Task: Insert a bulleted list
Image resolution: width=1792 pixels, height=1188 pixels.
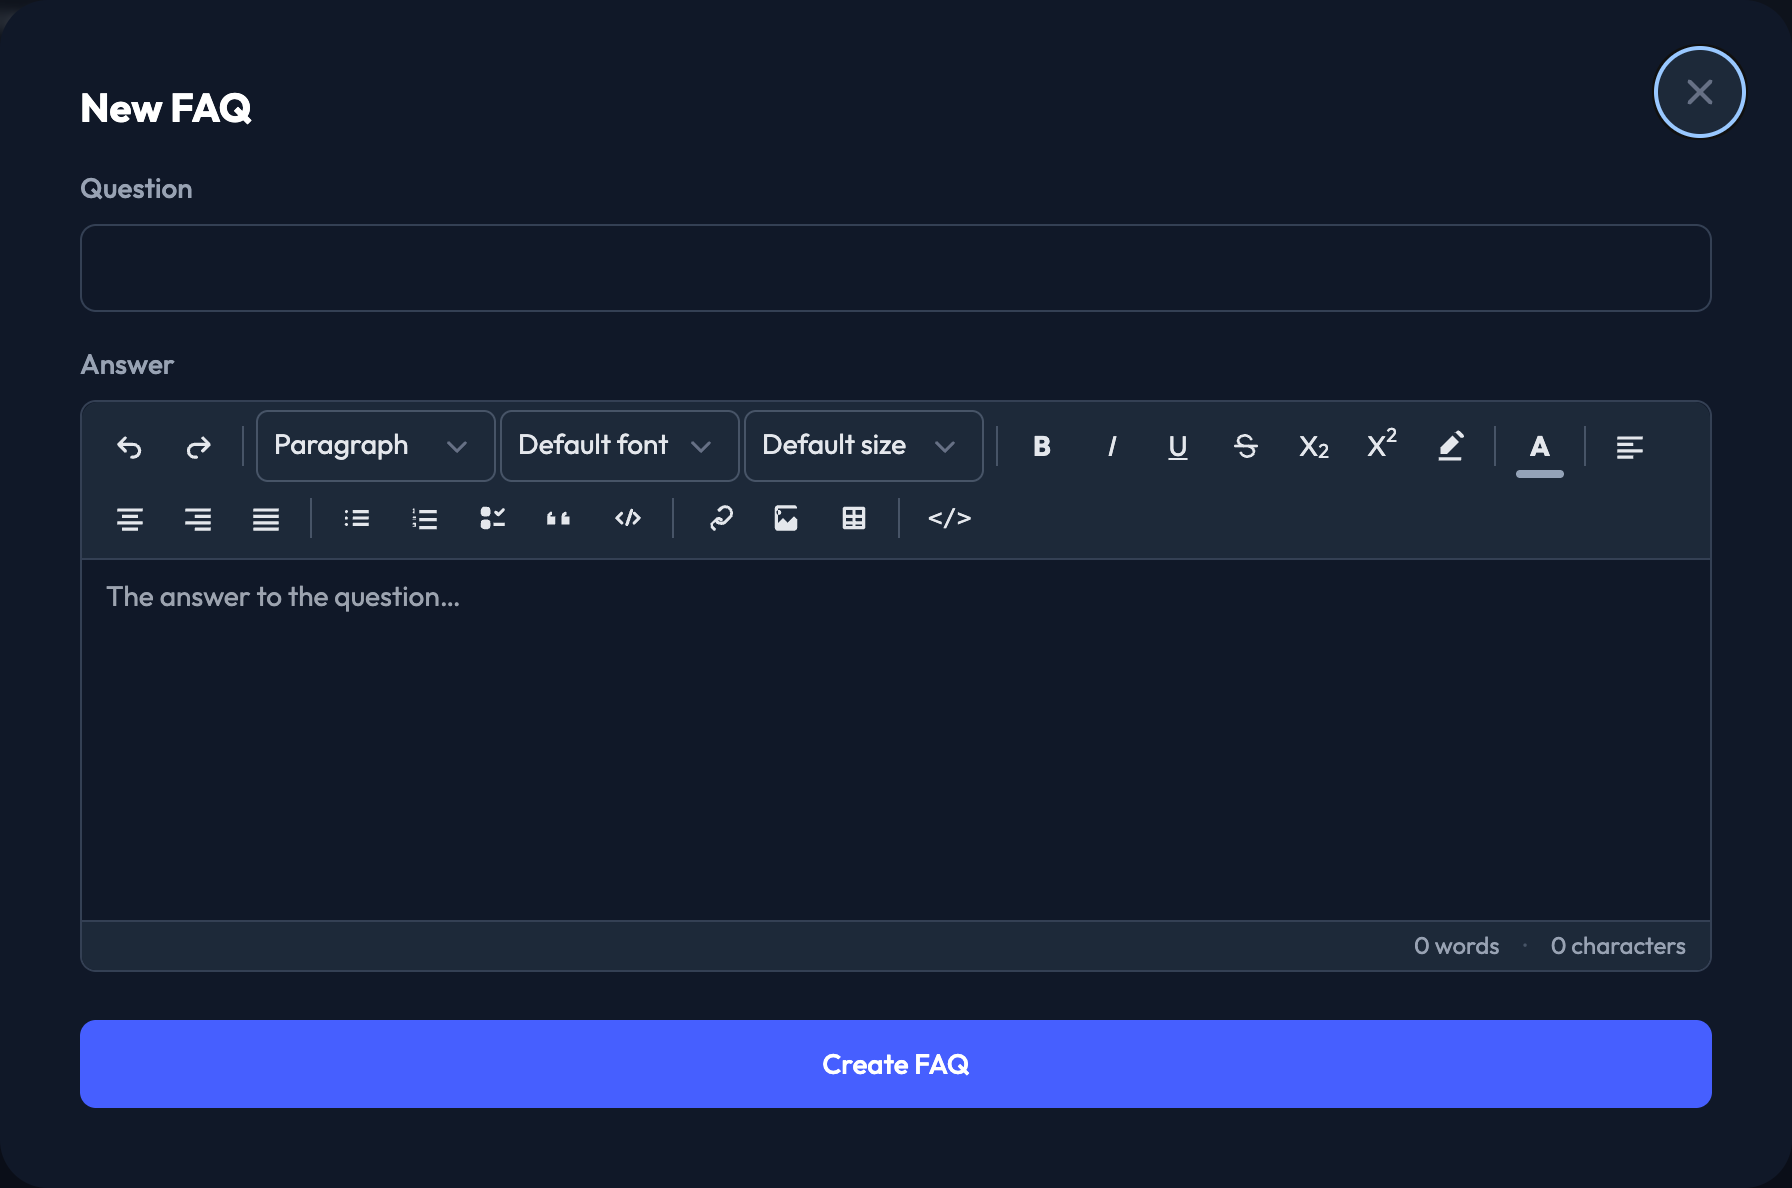Action: coord(356,518)
